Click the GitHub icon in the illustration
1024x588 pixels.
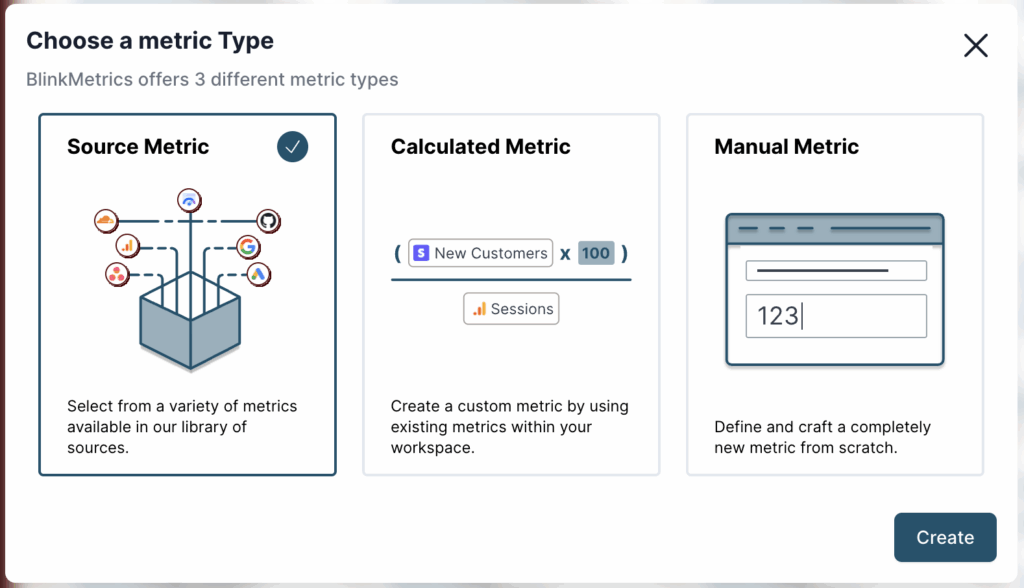[x=267, y=220]
